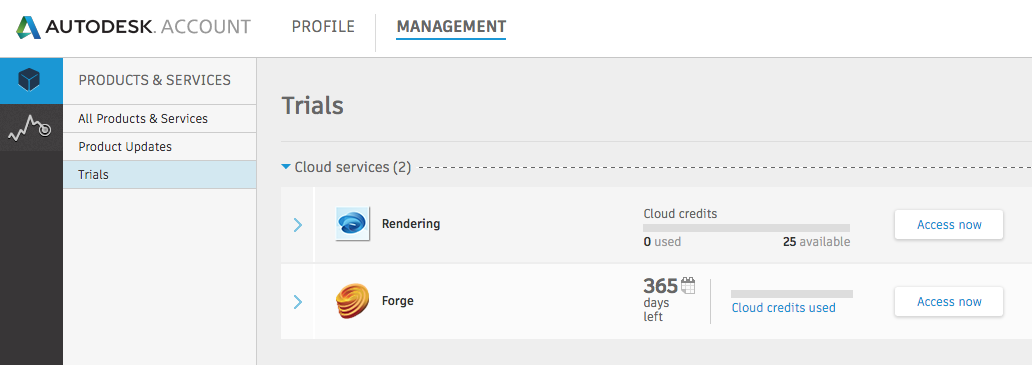Open the Products & Services cube icon

coord(30,80)
